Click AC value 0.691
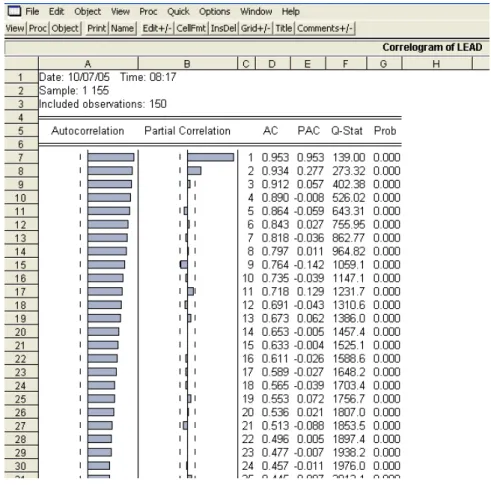The image size is (491, 485). (x=275, y=305)
